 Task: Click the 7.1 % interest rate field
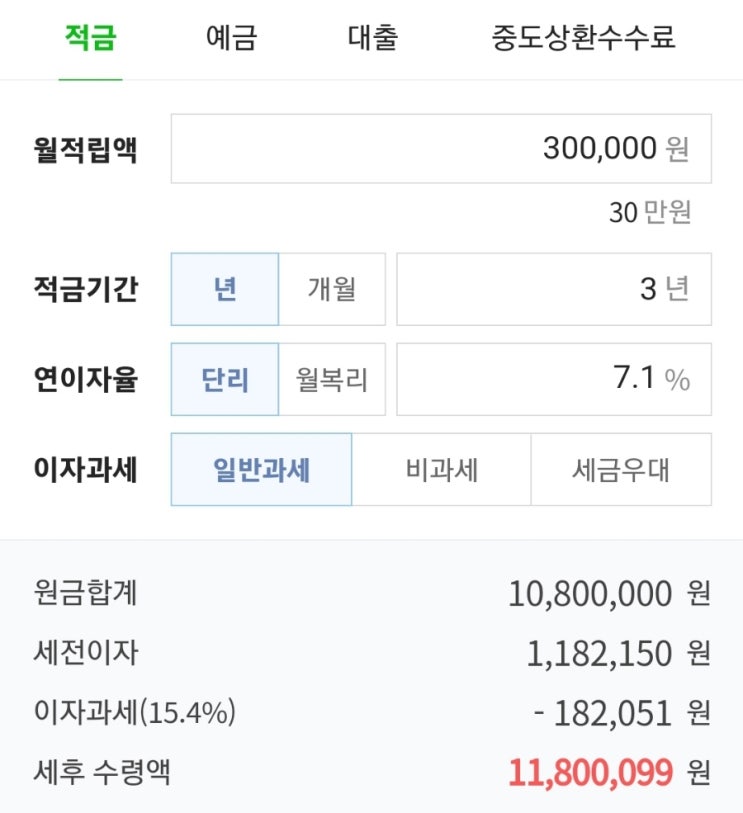(x=554, y=379)
